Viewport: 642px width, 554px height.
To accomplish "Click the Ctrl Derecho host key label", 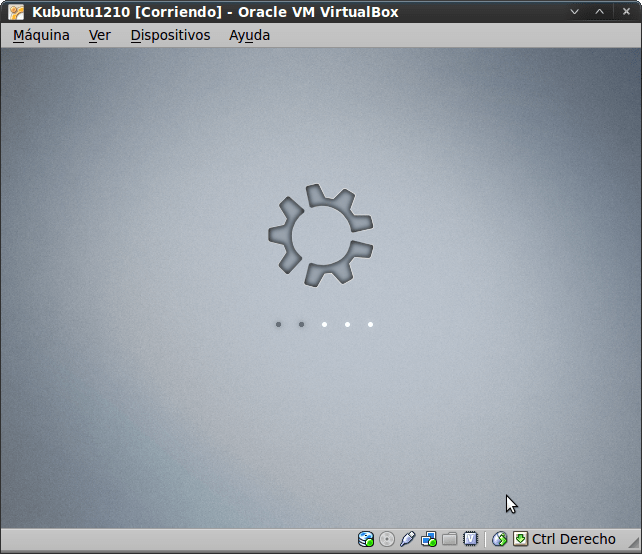I will tap(574, 539).
